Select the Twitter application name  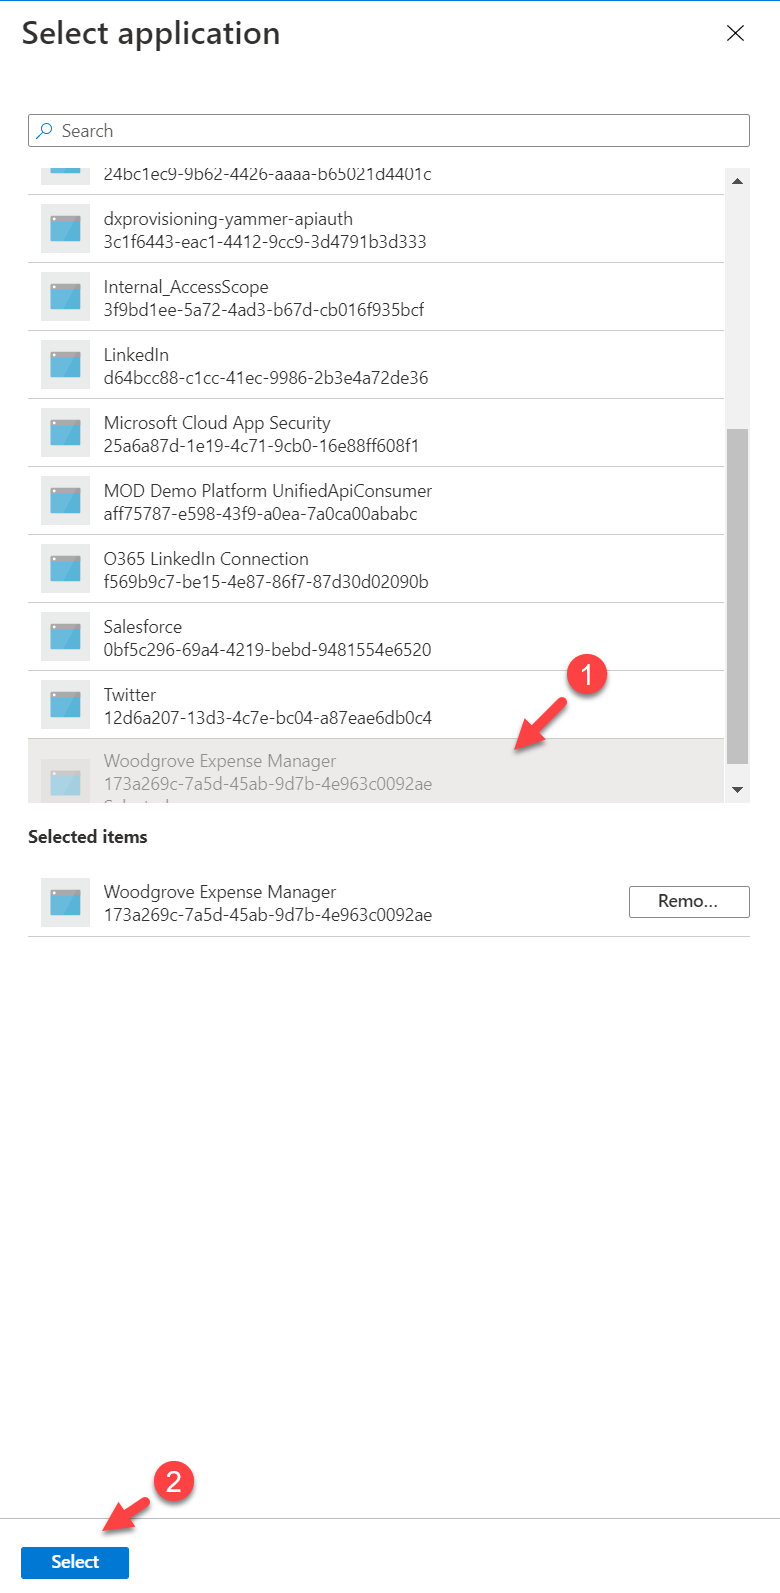tap(130, 695)
